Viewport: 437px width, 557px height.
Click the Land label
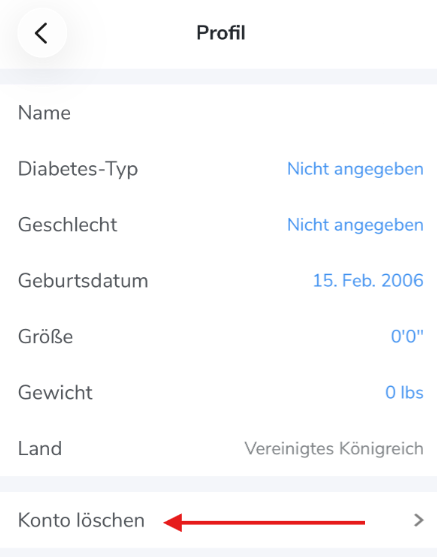pyautogui.click(x=40, y=449)
